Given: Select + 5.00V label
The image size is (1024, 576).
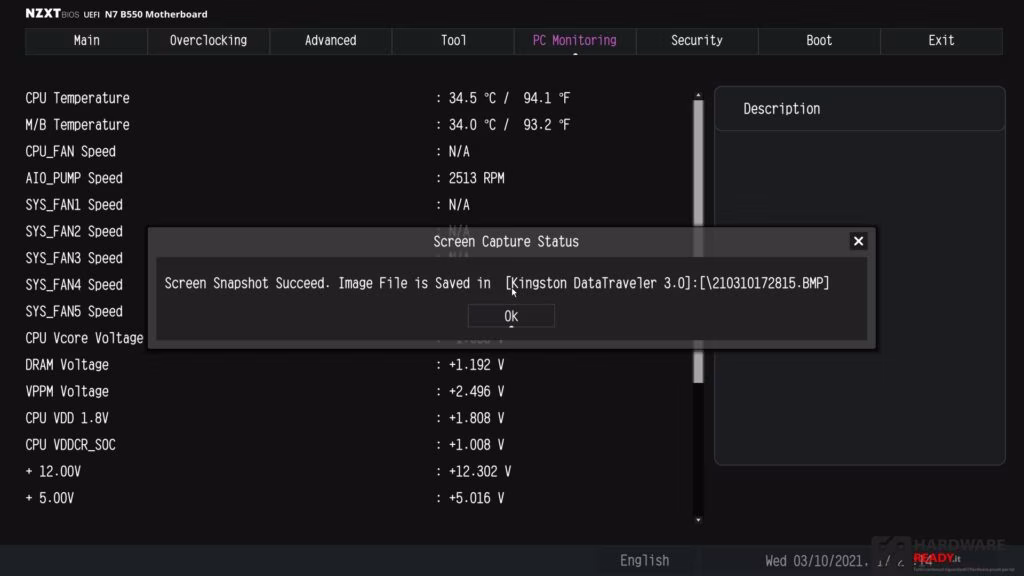Looking at the screenshot, I should (x=50, y=498).
